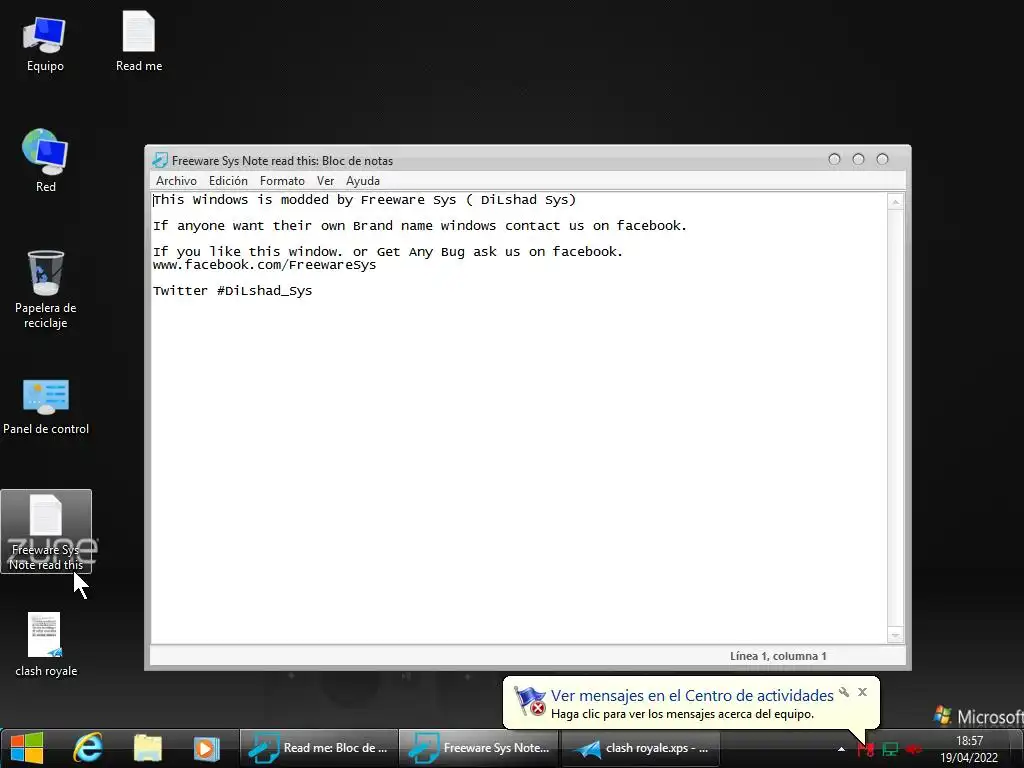Open the Windows Start button

click(26, 748)
